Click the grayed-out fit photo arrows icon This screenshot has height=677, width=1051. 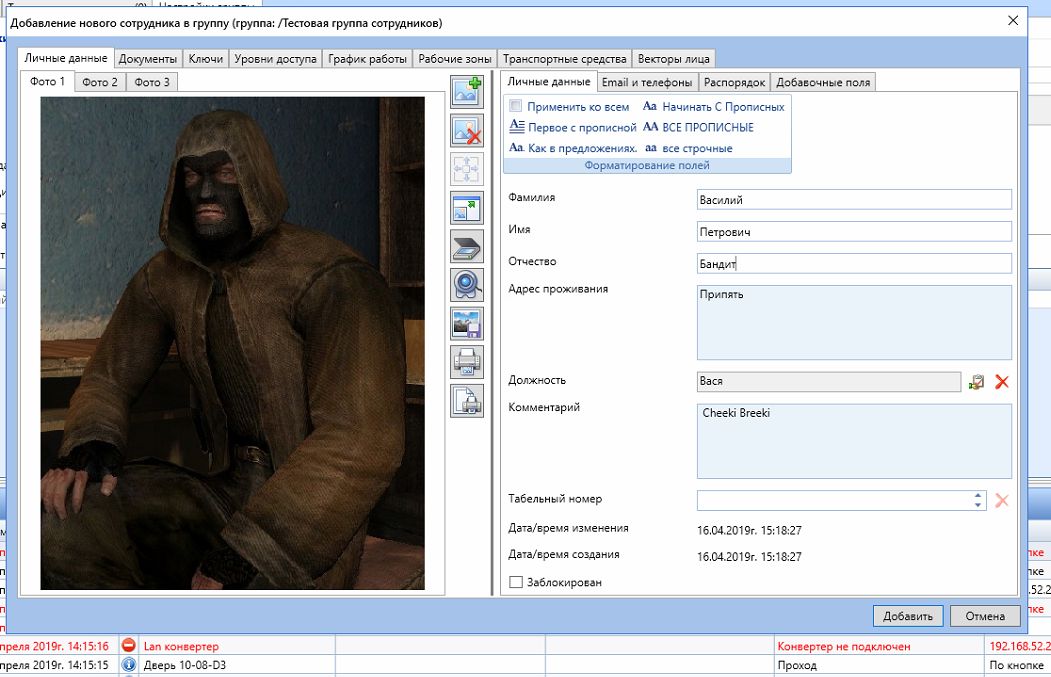pyautogui.click(x=467, y=169)
